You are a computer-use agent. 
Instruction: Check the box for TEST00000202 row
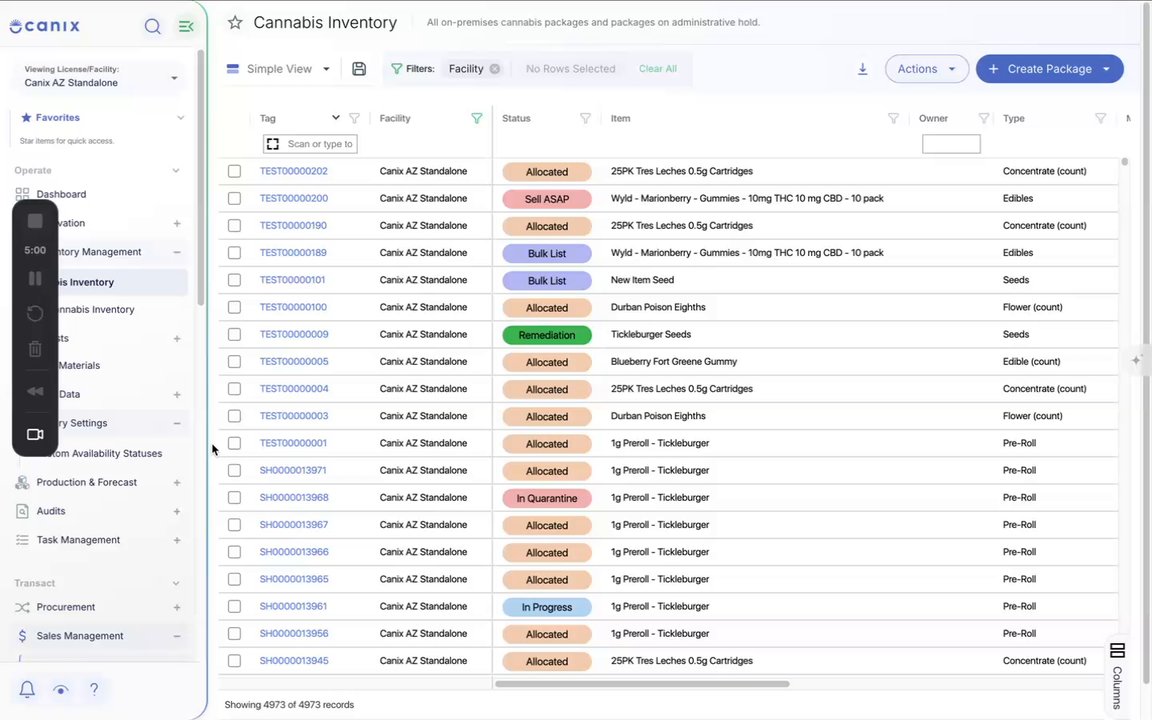coord(234,171)
